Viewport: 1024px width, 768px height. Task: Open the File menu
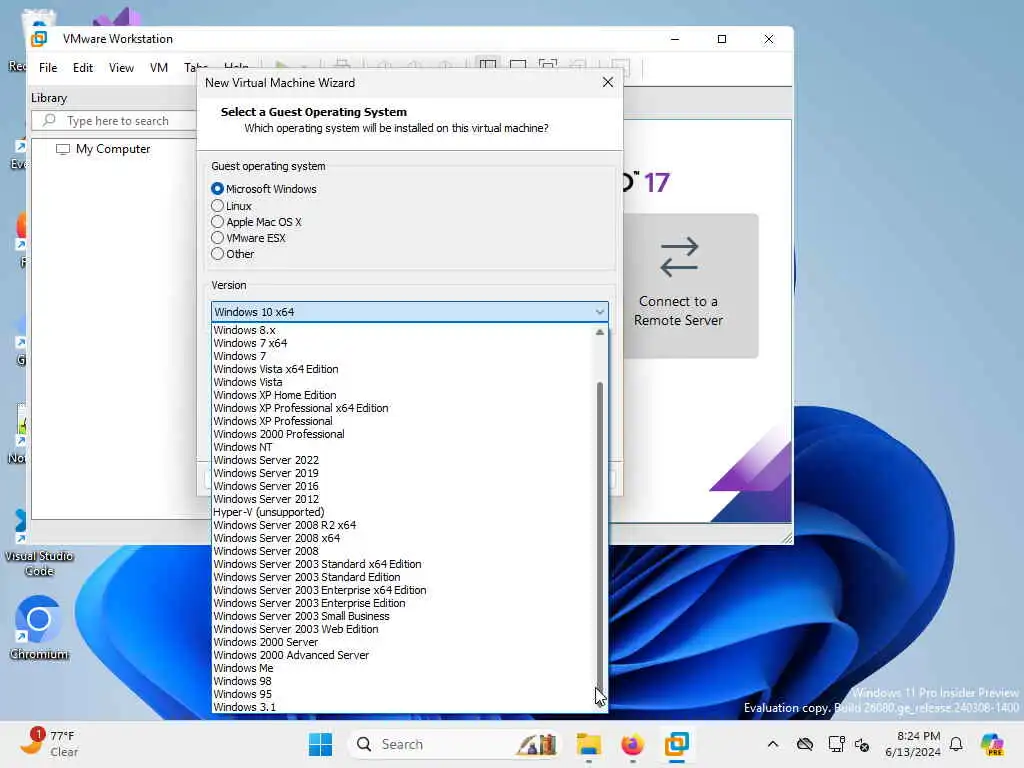(48, 68)
